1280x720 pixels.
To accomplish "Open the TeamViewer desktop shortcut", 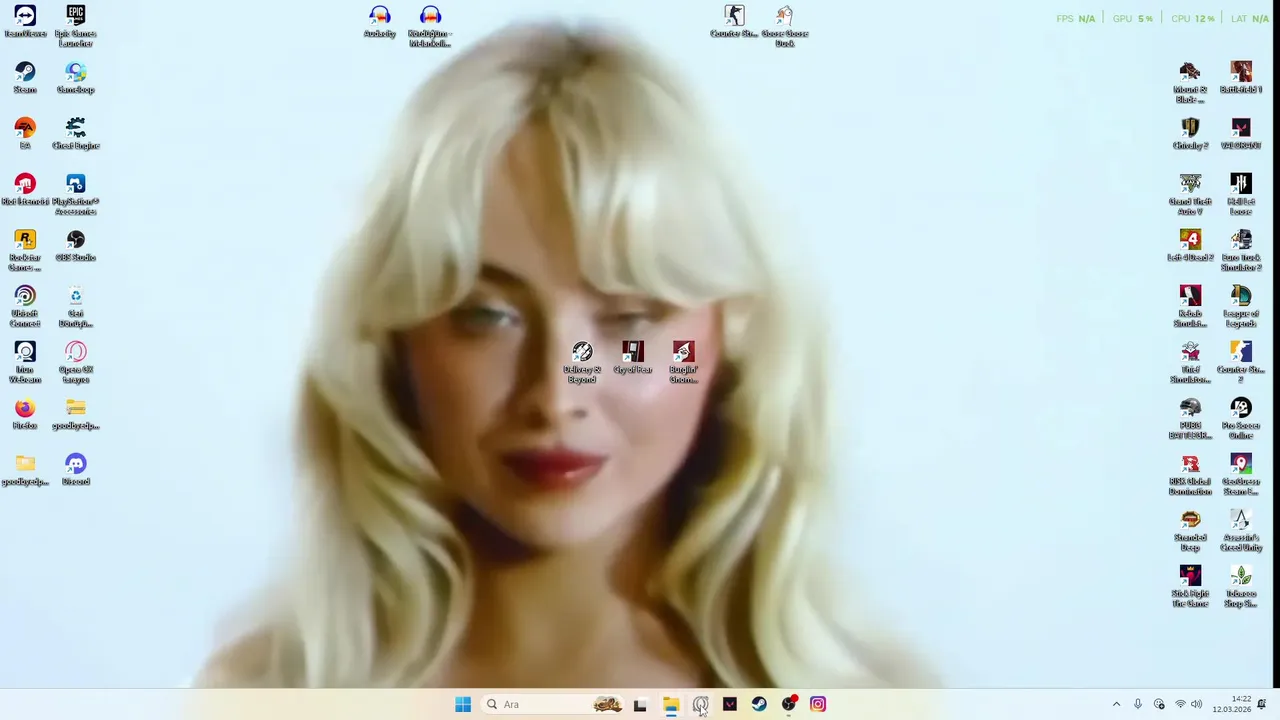I will pos(25,22).
